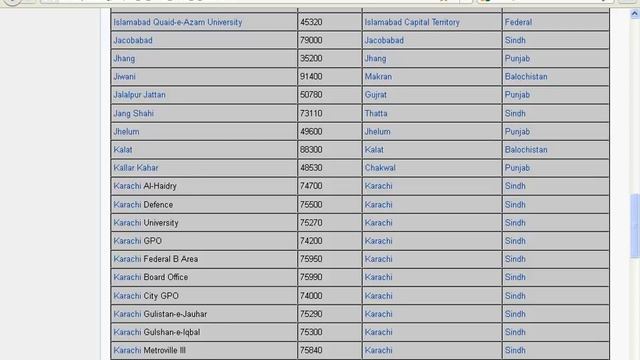Open Punjab link in the Jhelum row

pyautogui.click(x=517, y=131)
